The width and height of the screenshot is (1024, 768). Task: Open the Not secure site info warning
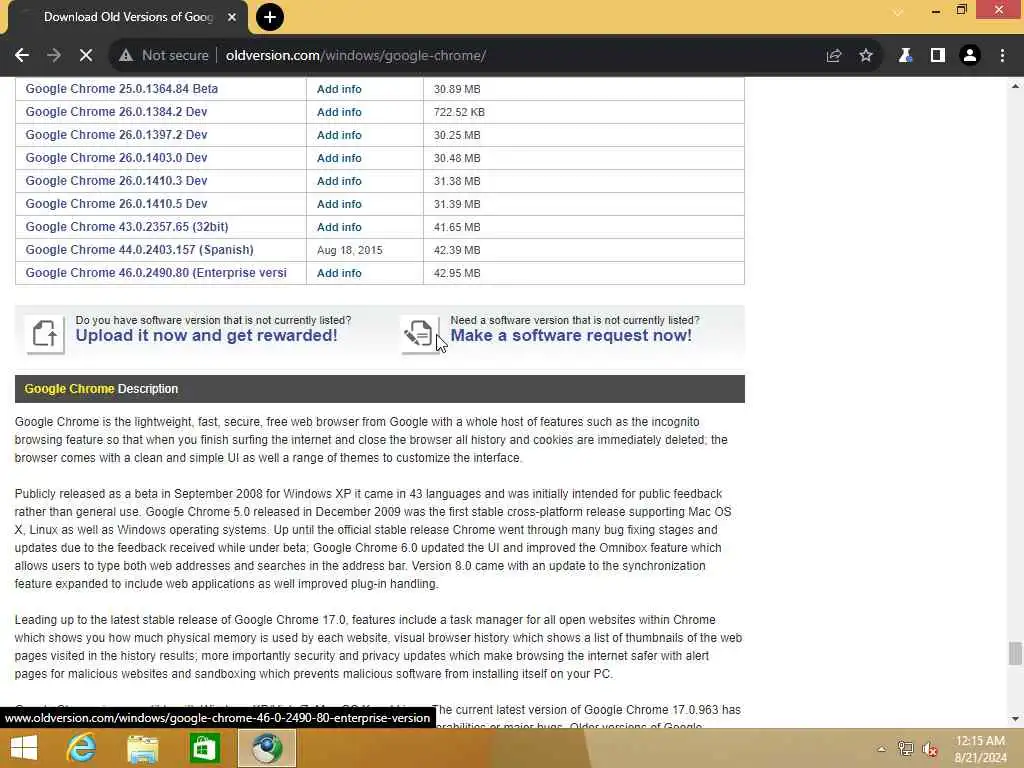click(x=163, y=56)
